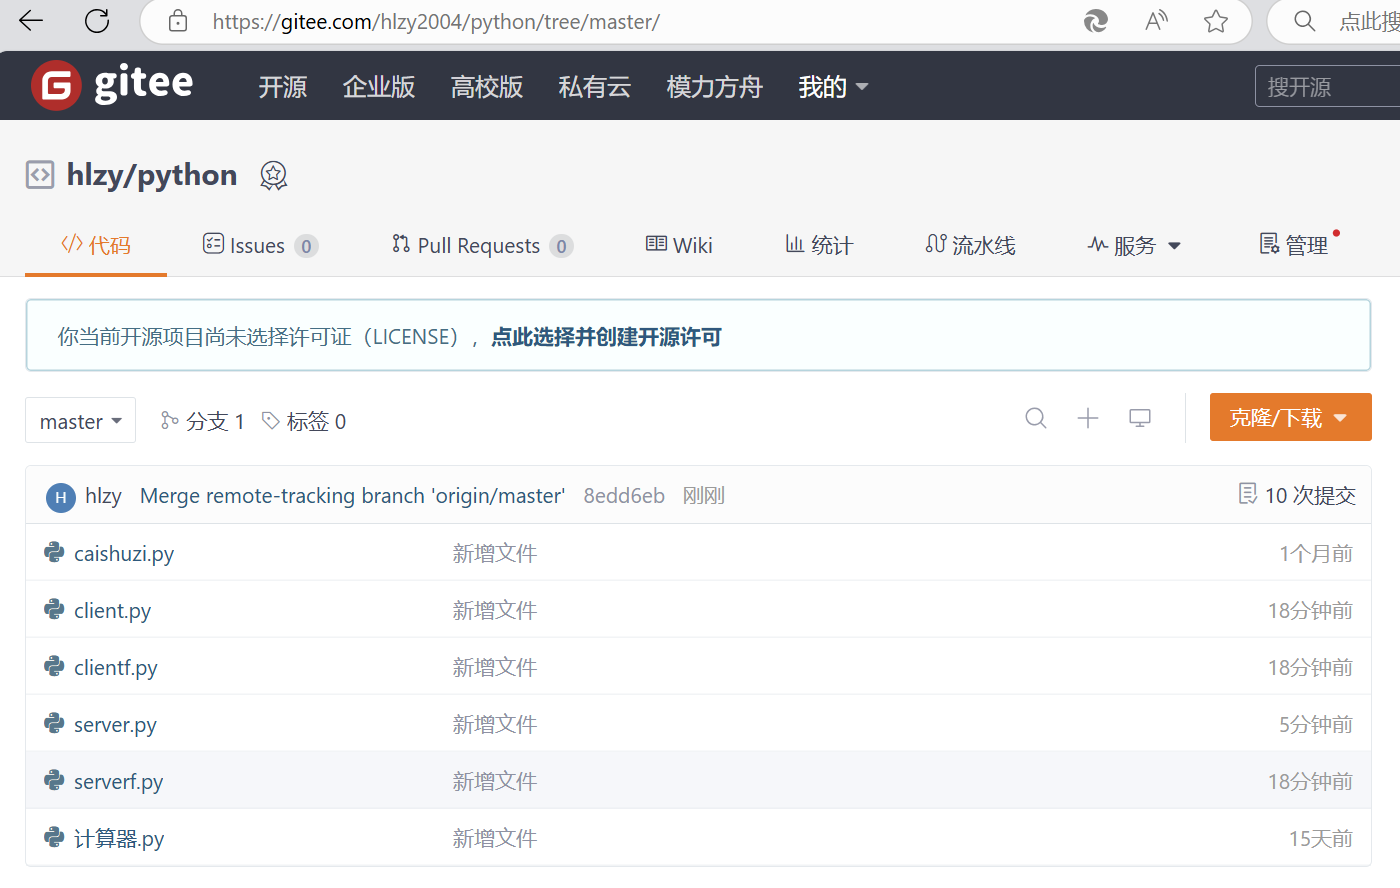This screenshot has width=1400, height=888.
Task: Open file 计算器.py
Action: 119,839
